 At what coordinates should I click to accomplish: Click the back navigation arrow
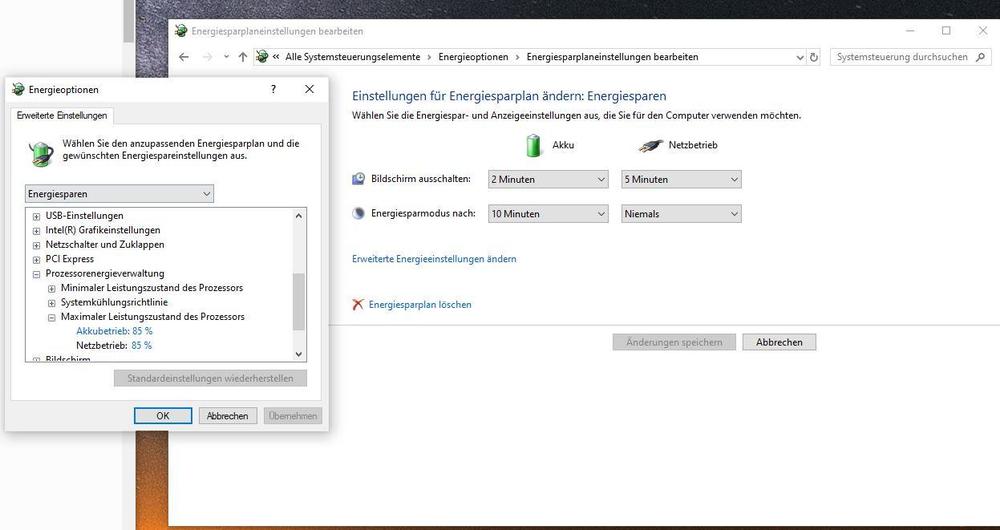coord(183,57)
